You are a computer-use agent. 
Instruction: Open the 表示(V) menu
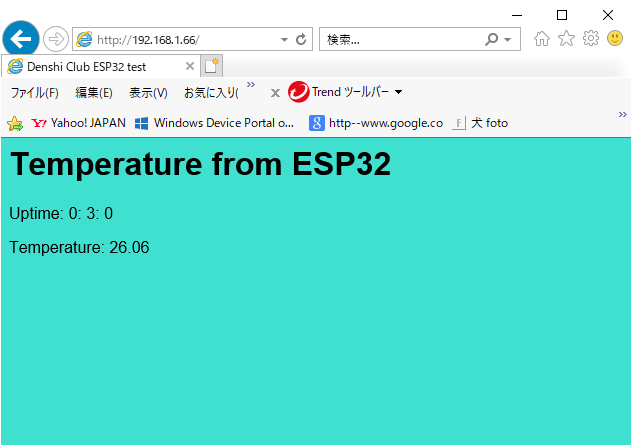click(148, 93)
